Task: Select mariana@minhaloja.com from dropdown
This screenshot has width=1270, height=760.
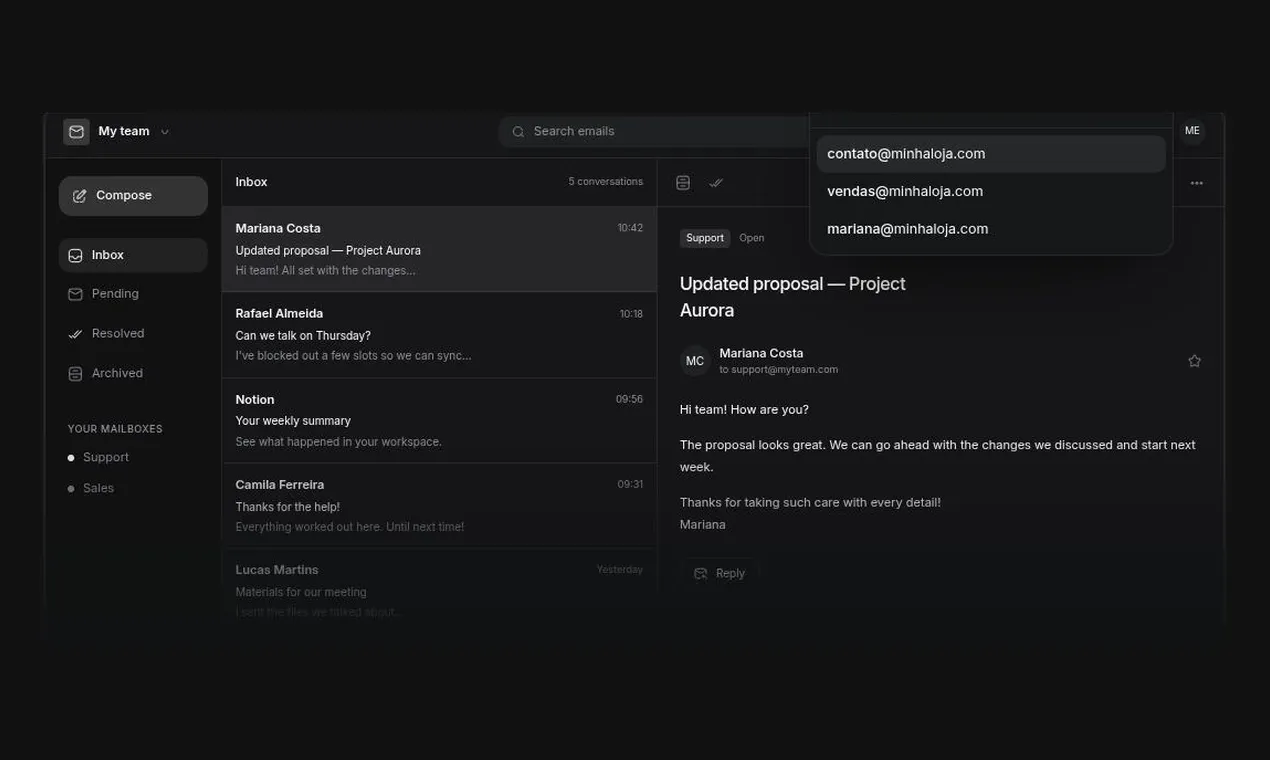Action: [x=991, y=229]
